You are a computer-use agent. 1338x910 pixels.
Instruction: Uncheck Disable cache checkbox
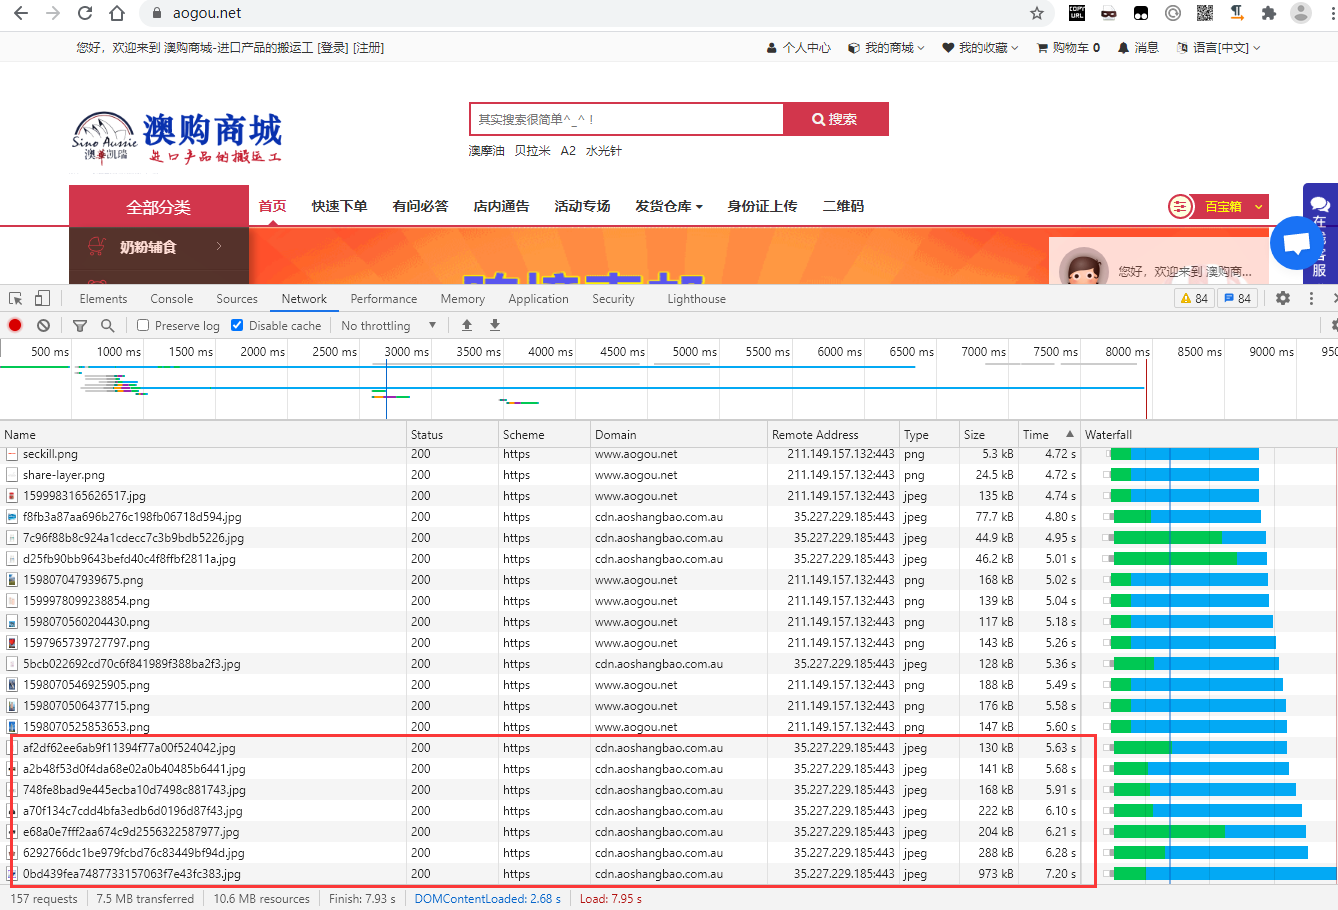click(x=237, y=325)
